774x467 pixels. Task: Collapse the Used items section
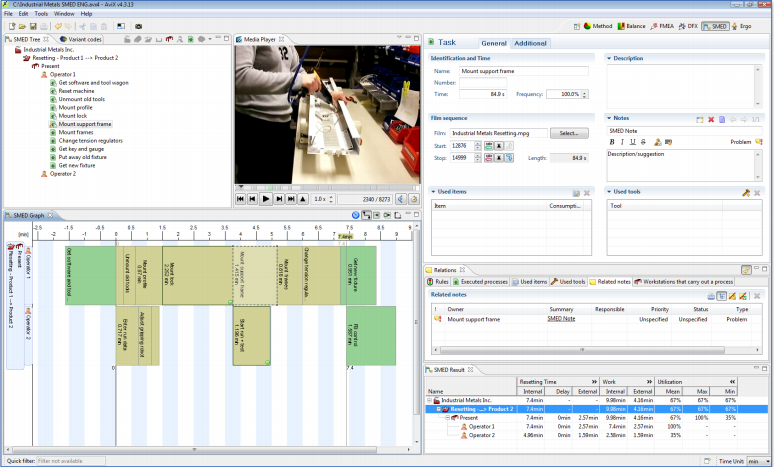click(433, 191)
